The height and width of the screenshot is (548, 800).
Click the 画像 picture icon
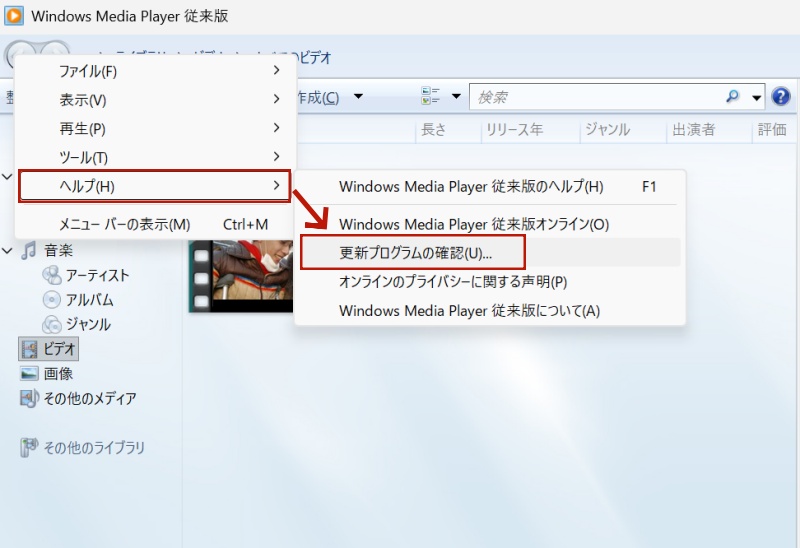pos(29,373)
